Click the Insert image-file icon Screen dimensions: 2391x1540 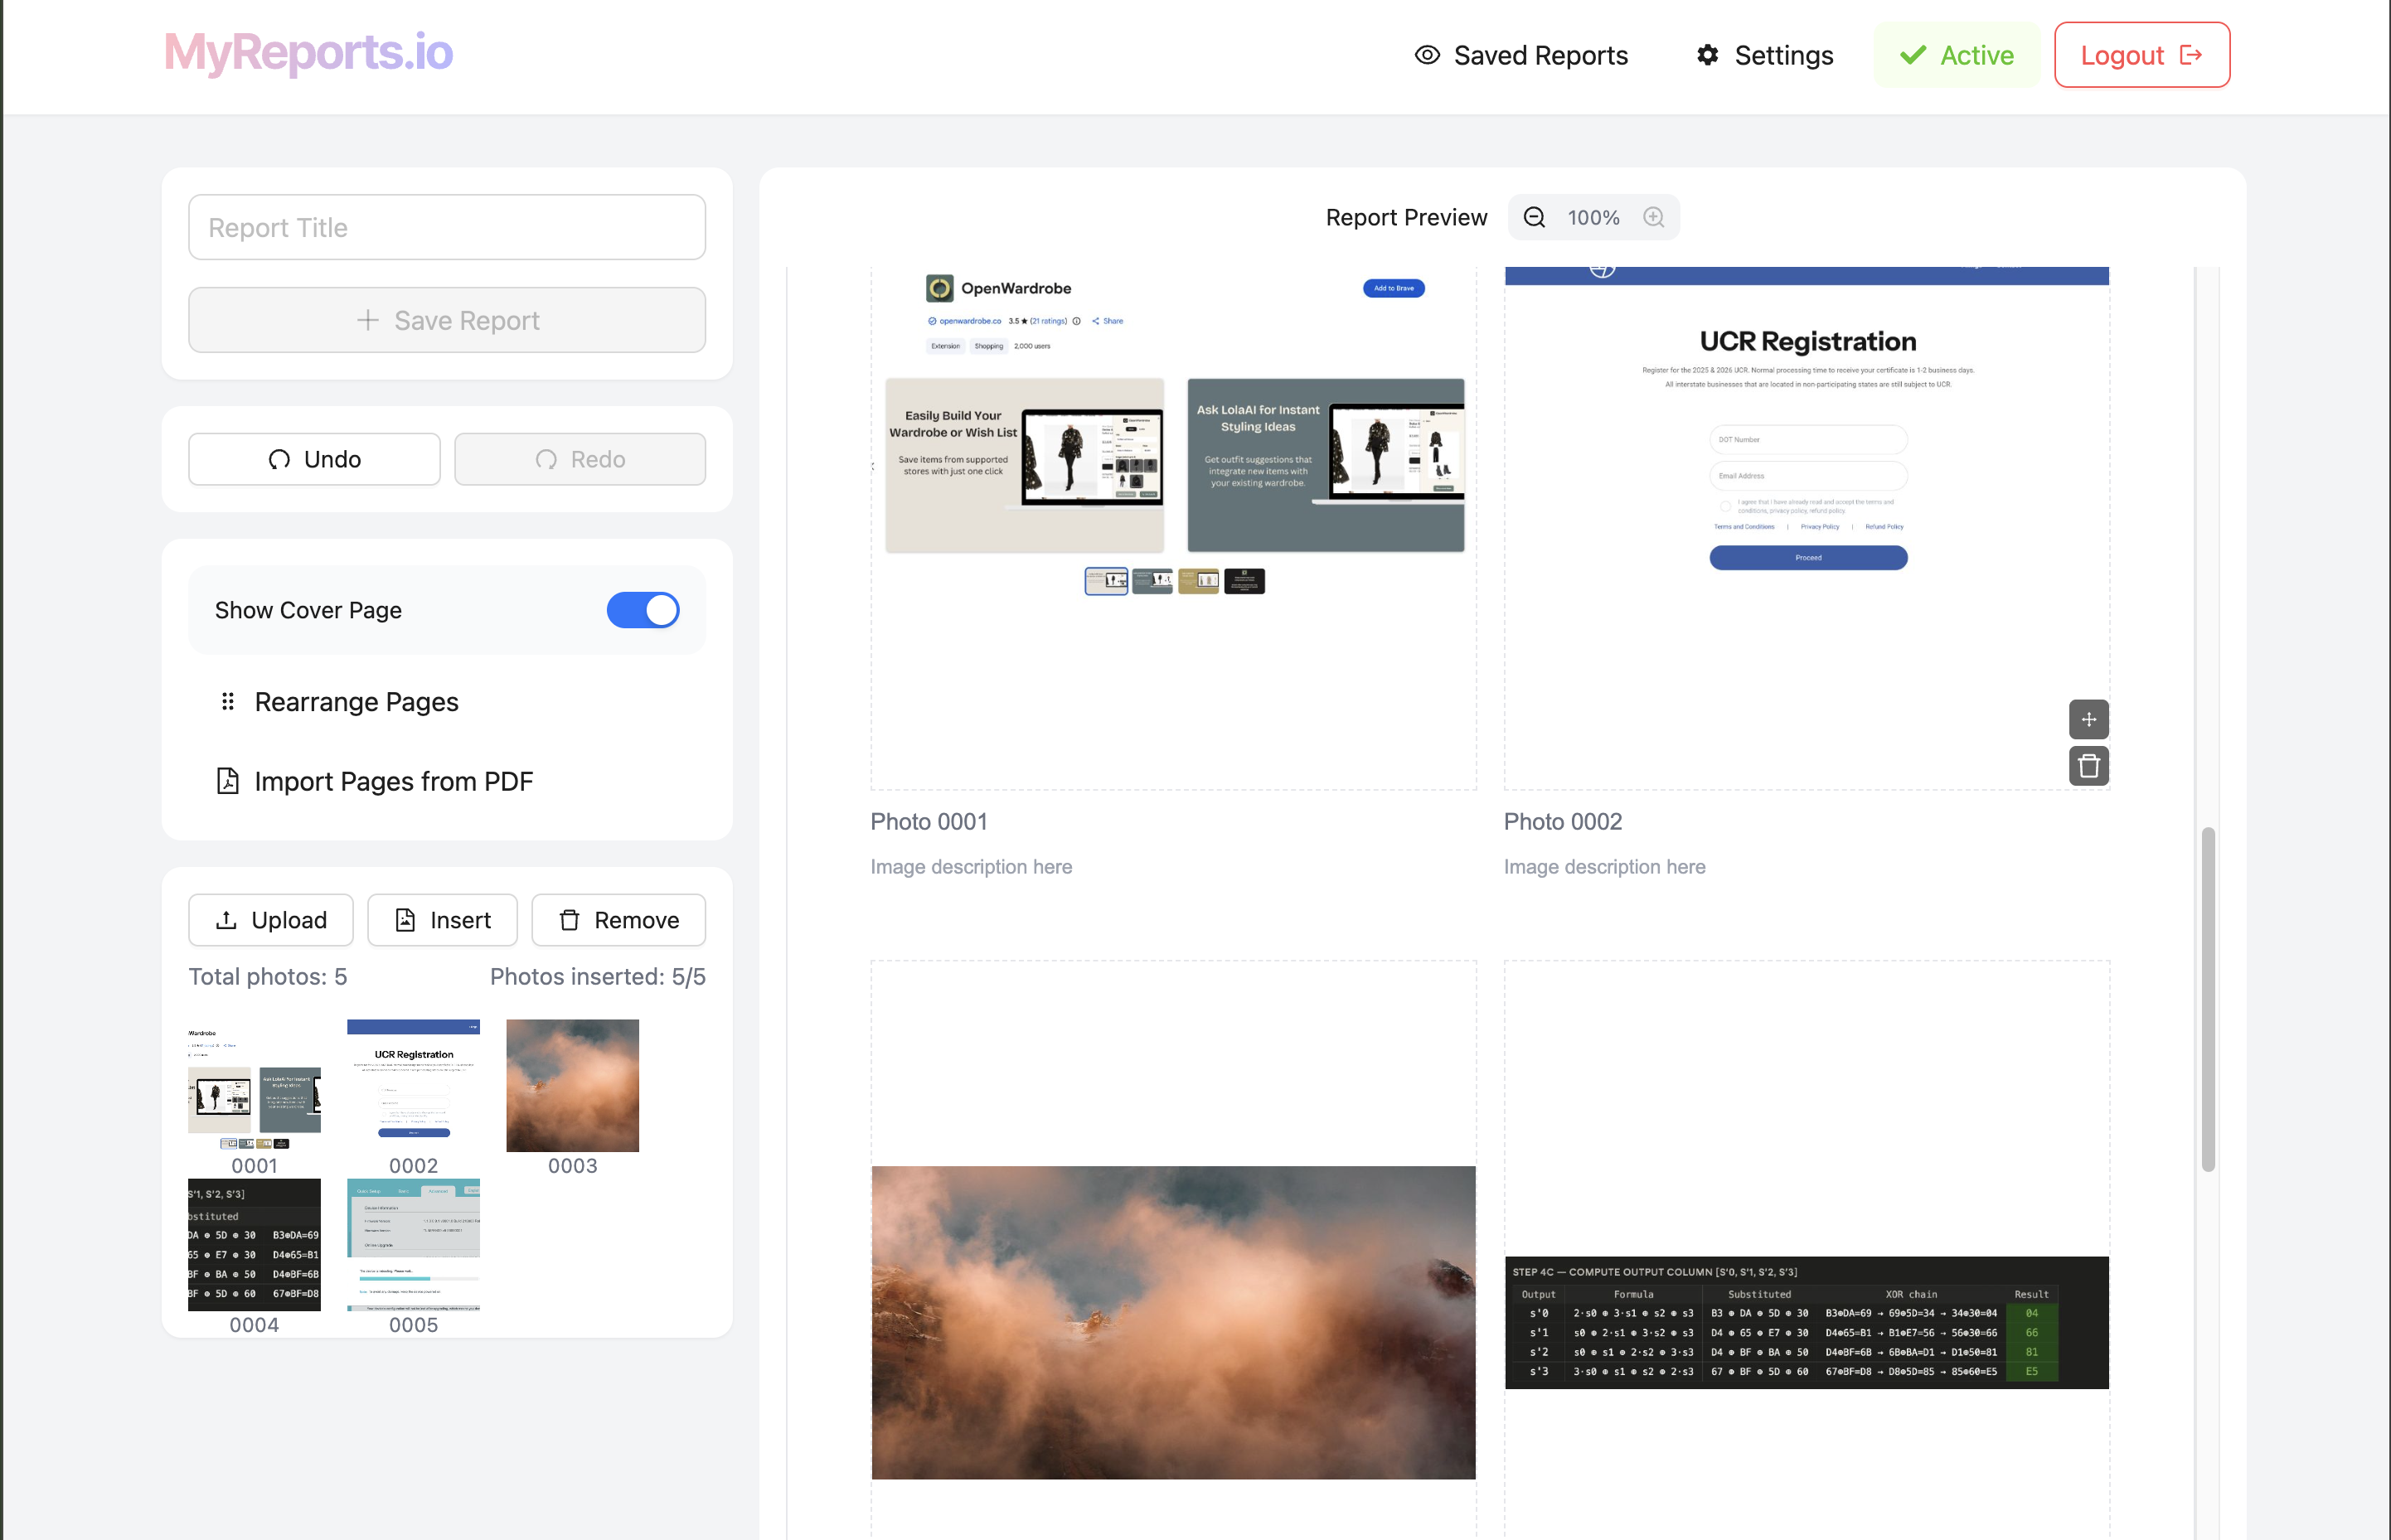pos(405,920)
